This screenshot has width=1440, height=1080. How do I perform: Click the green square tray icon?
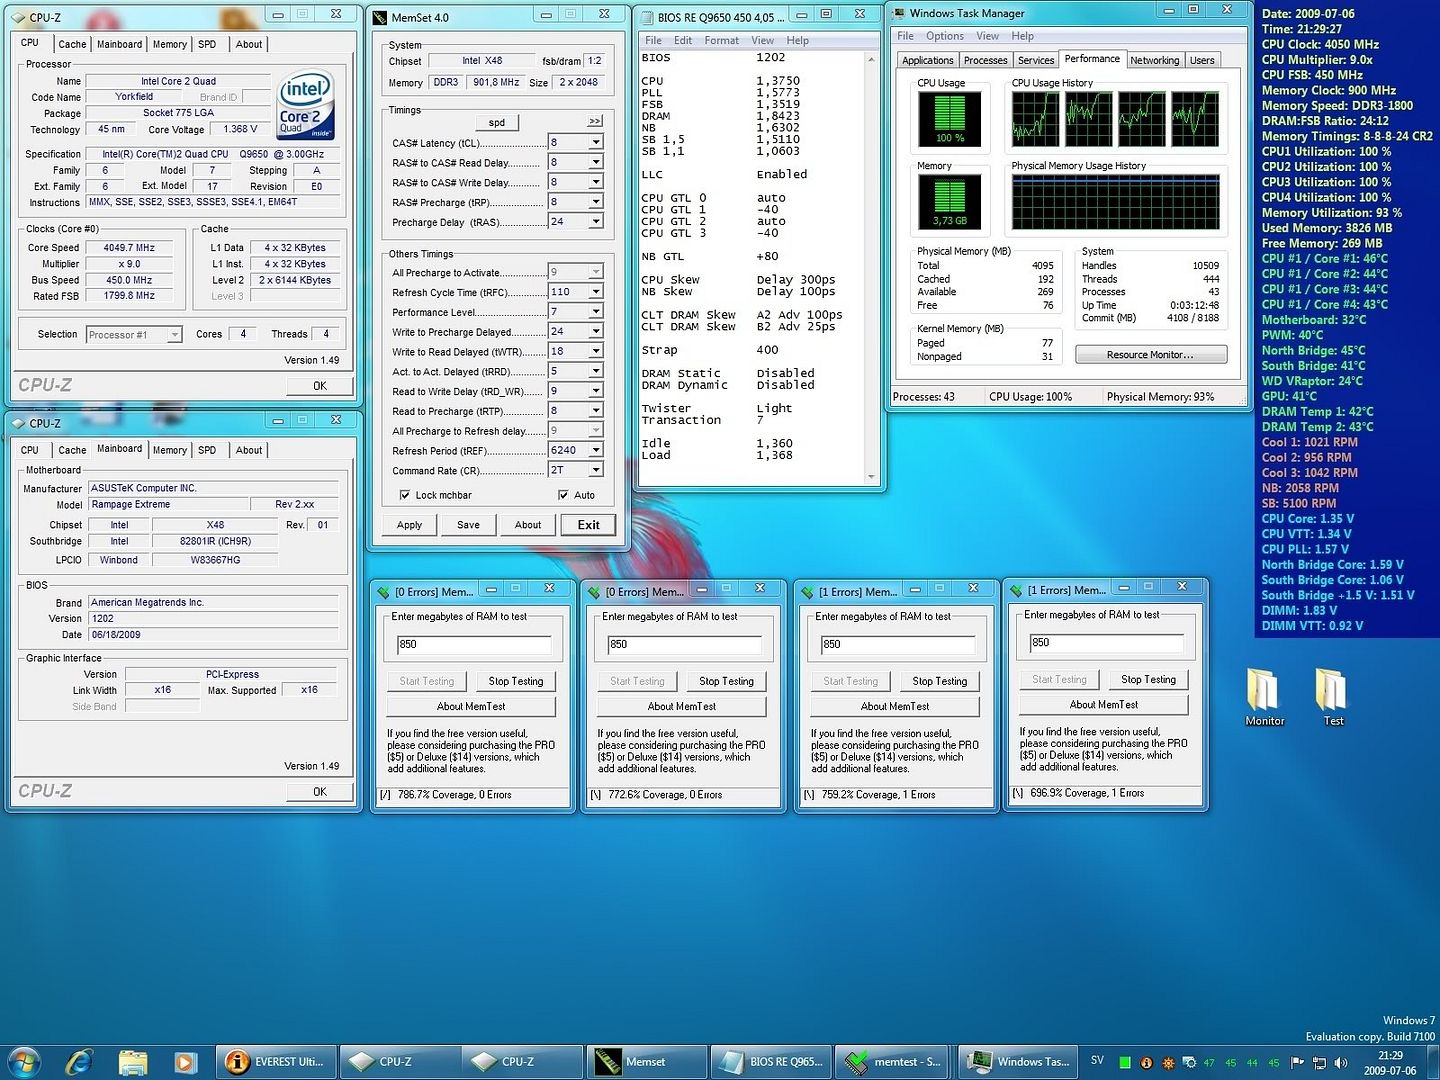1125,1062
